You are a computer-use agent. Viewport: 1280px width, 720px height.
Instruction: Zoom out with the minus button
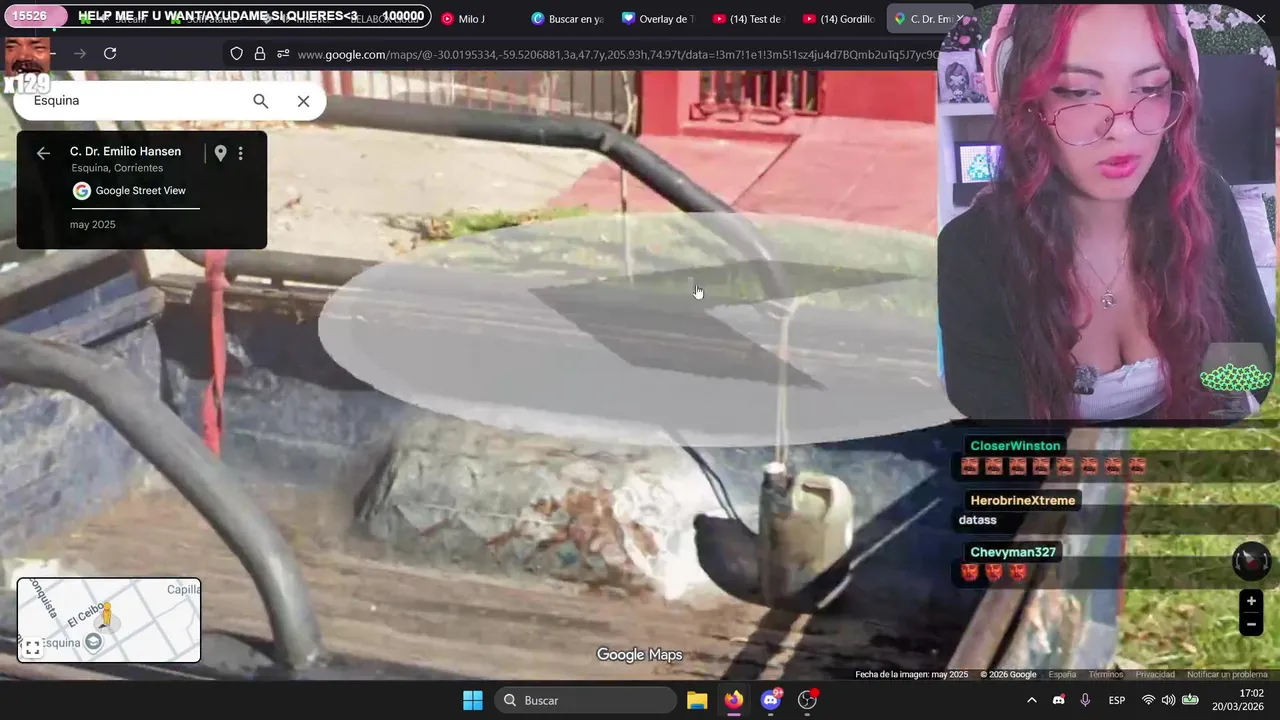[x=1251, y=624]
